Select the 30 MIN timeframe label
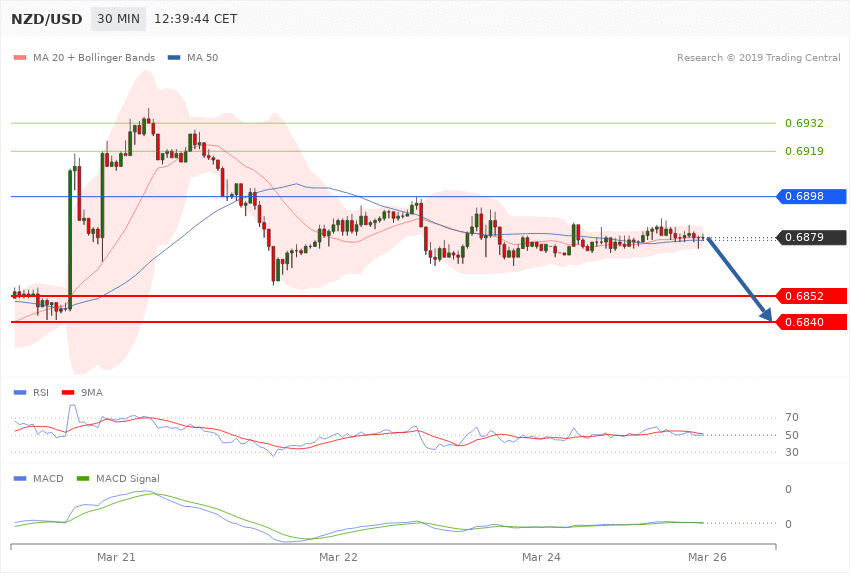The width and height of the screenshot is (850, 576). [118, 19]
